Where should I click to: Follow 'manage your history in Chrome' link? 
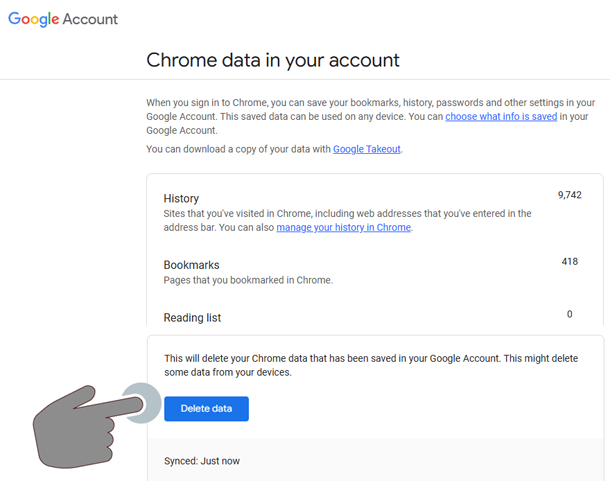point(344,227)
